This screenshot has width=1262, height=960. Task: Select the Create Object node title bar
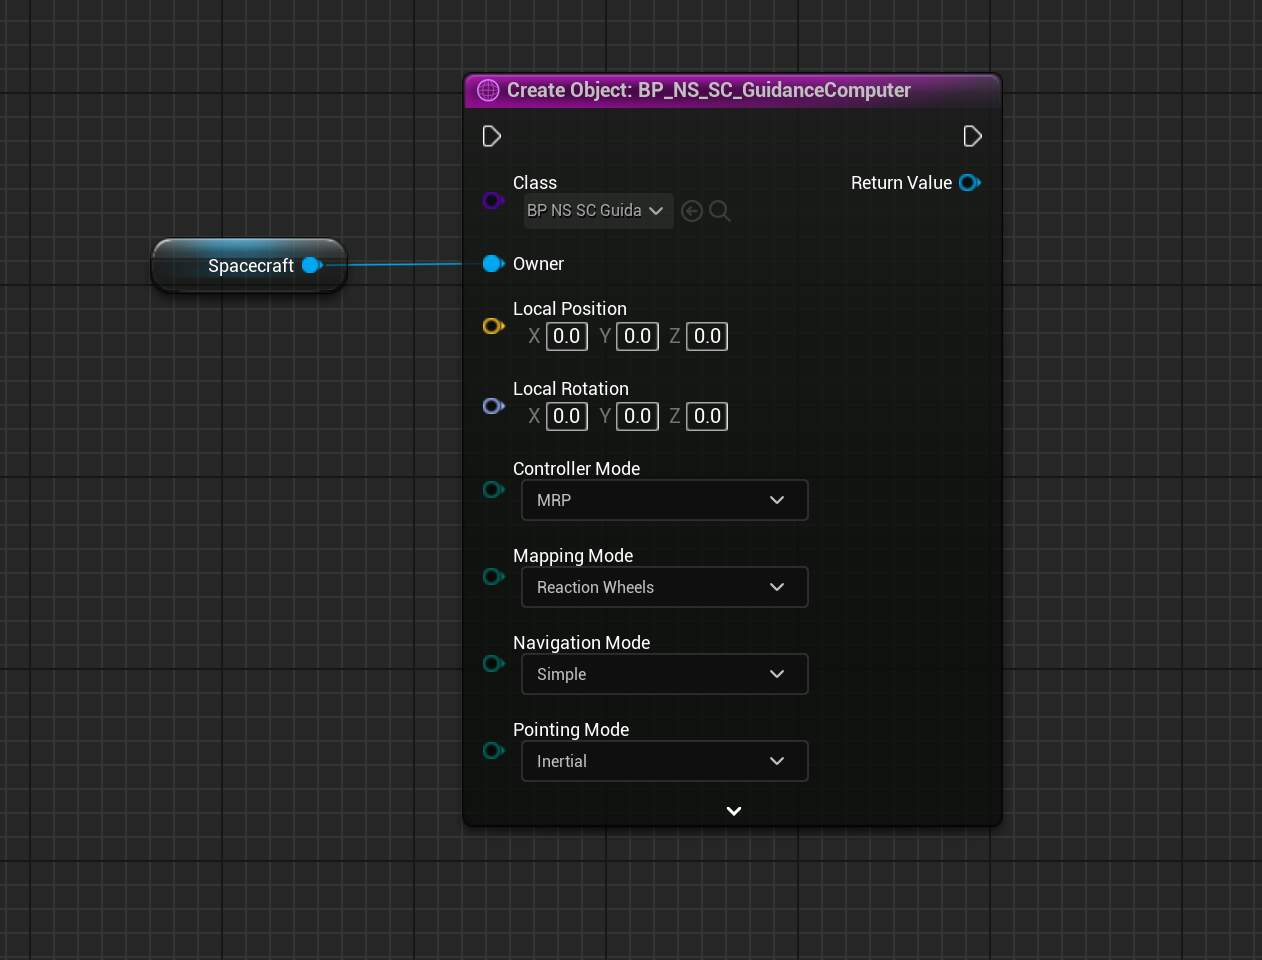click(x=732, y=90)
